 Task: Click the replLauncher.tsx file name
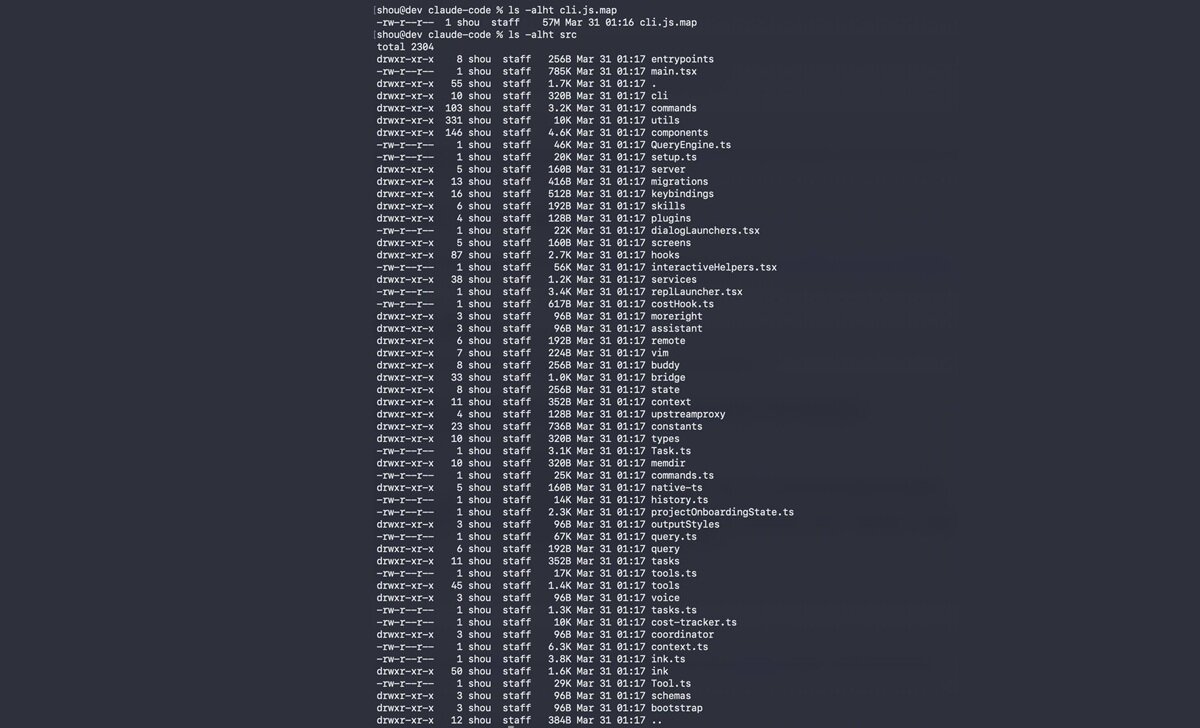tap(696, 292)
